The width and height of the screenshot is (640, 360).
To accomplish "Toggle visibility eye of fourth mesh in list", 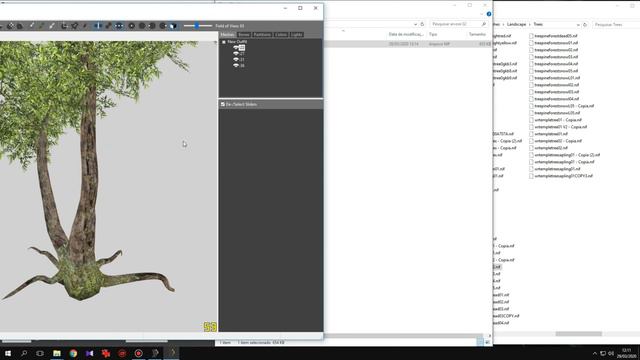I will 236,65.
